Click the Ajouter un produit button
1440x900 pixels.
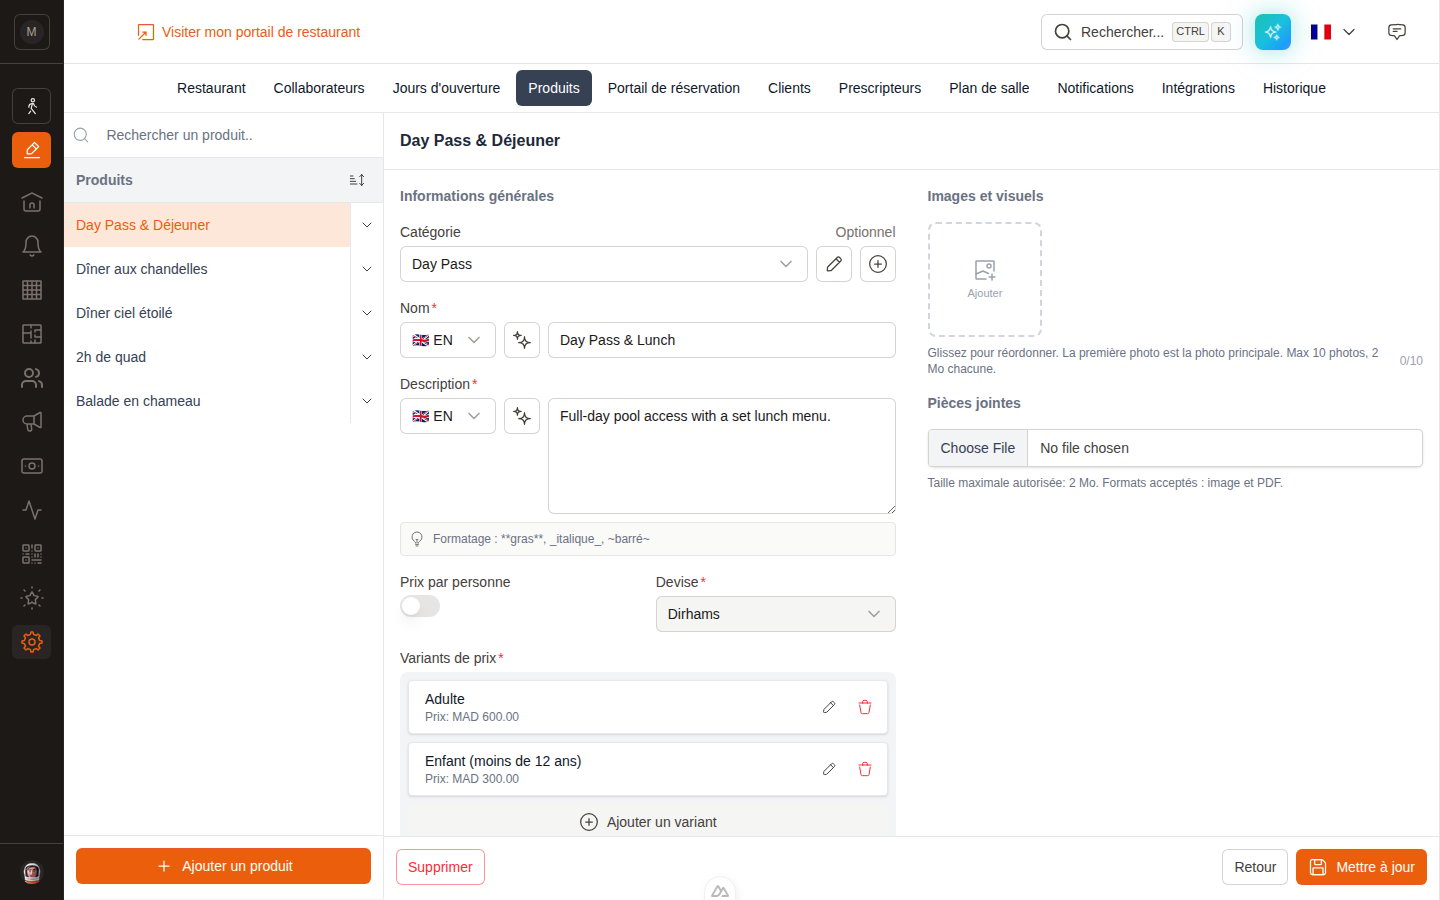coord(223,866)
